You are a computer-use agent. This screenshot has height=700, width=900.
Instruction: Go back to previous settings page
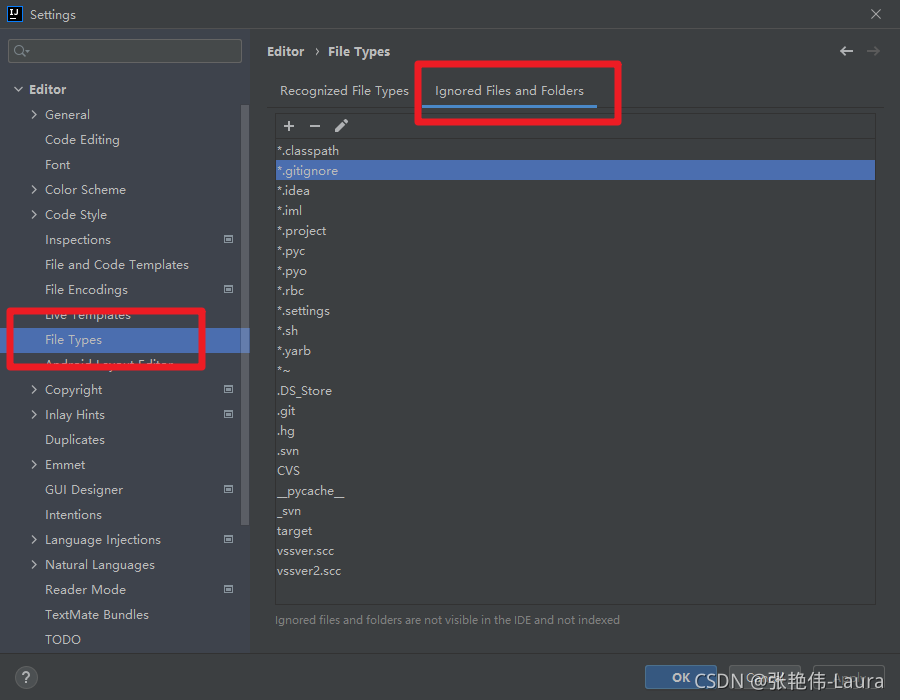click(846, 51)
